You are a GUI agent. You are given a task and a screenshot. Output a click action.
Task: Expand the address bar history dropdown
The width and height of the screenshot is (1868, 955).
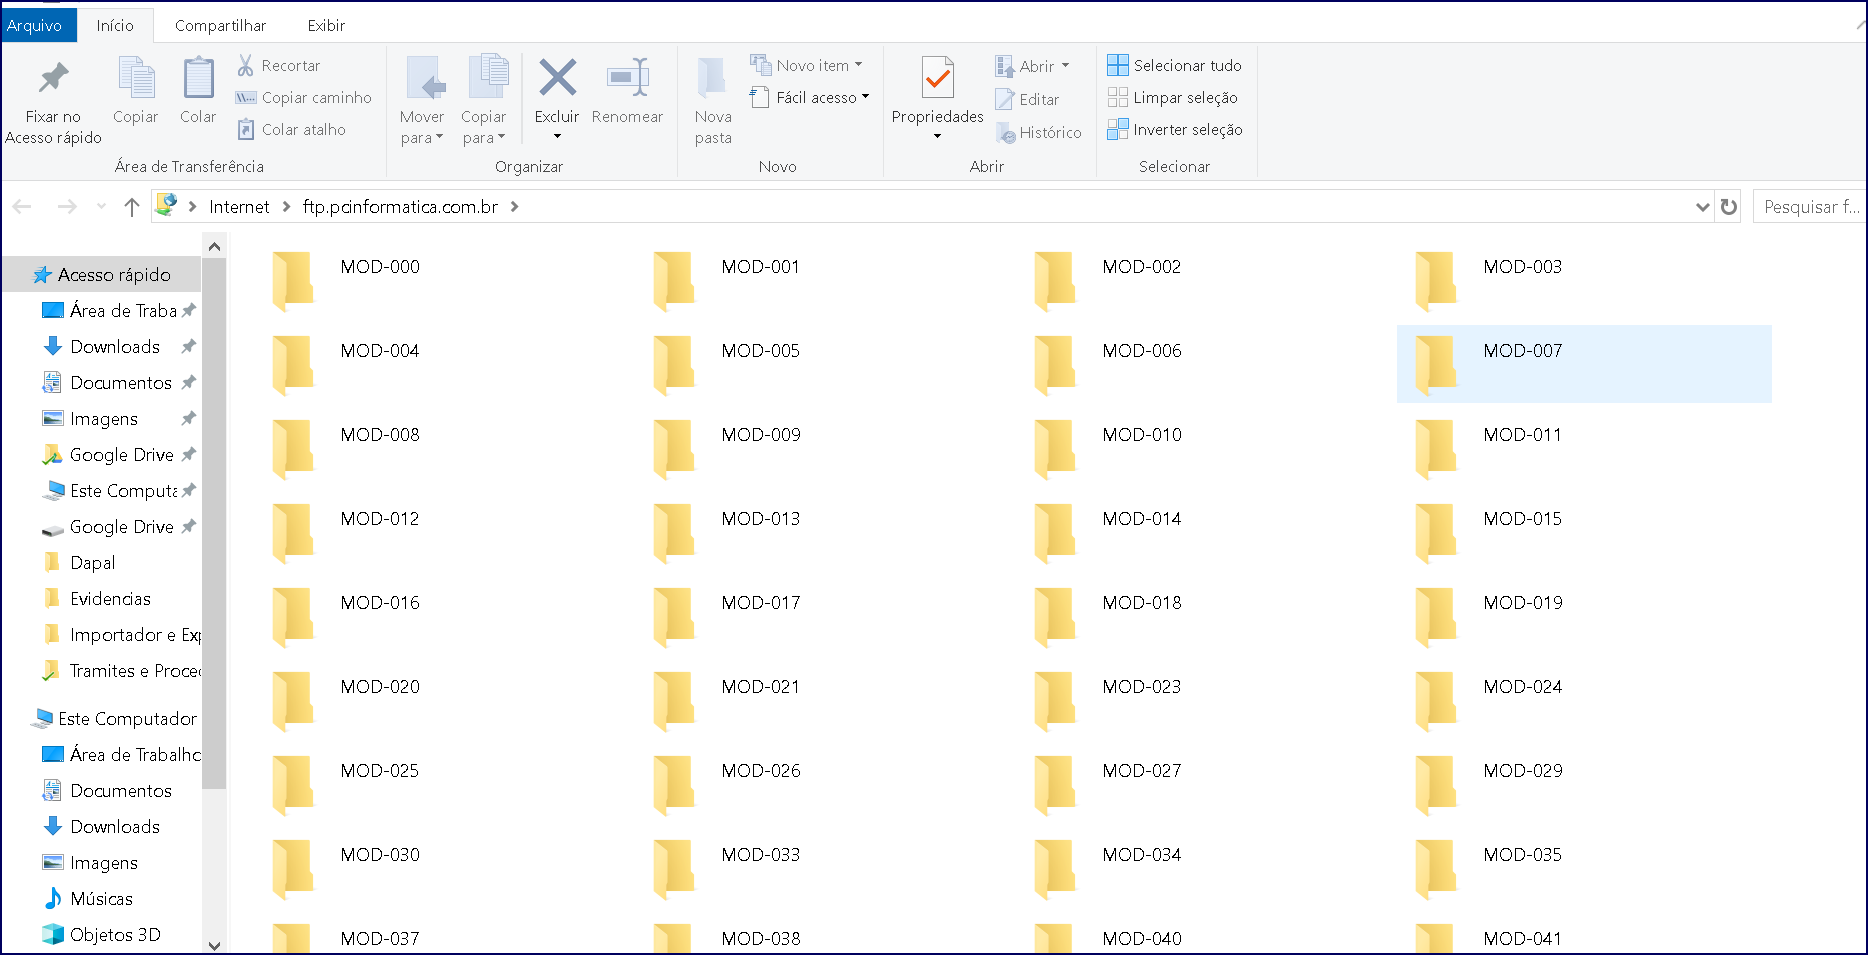[x=1702, y=207]
